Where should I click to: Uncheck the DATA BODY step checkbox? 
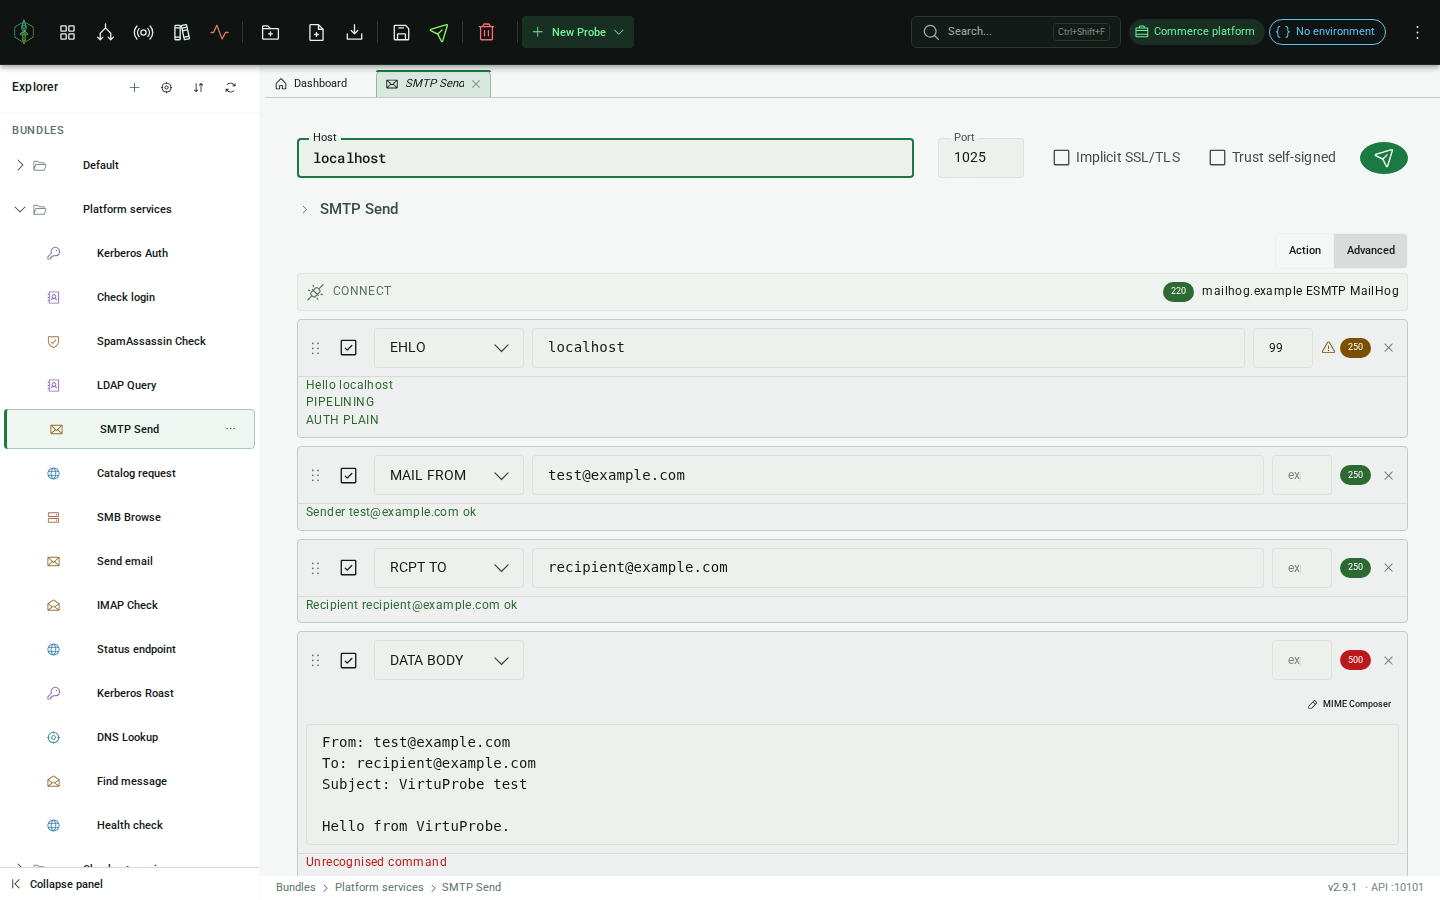click(x=348, y=661)
